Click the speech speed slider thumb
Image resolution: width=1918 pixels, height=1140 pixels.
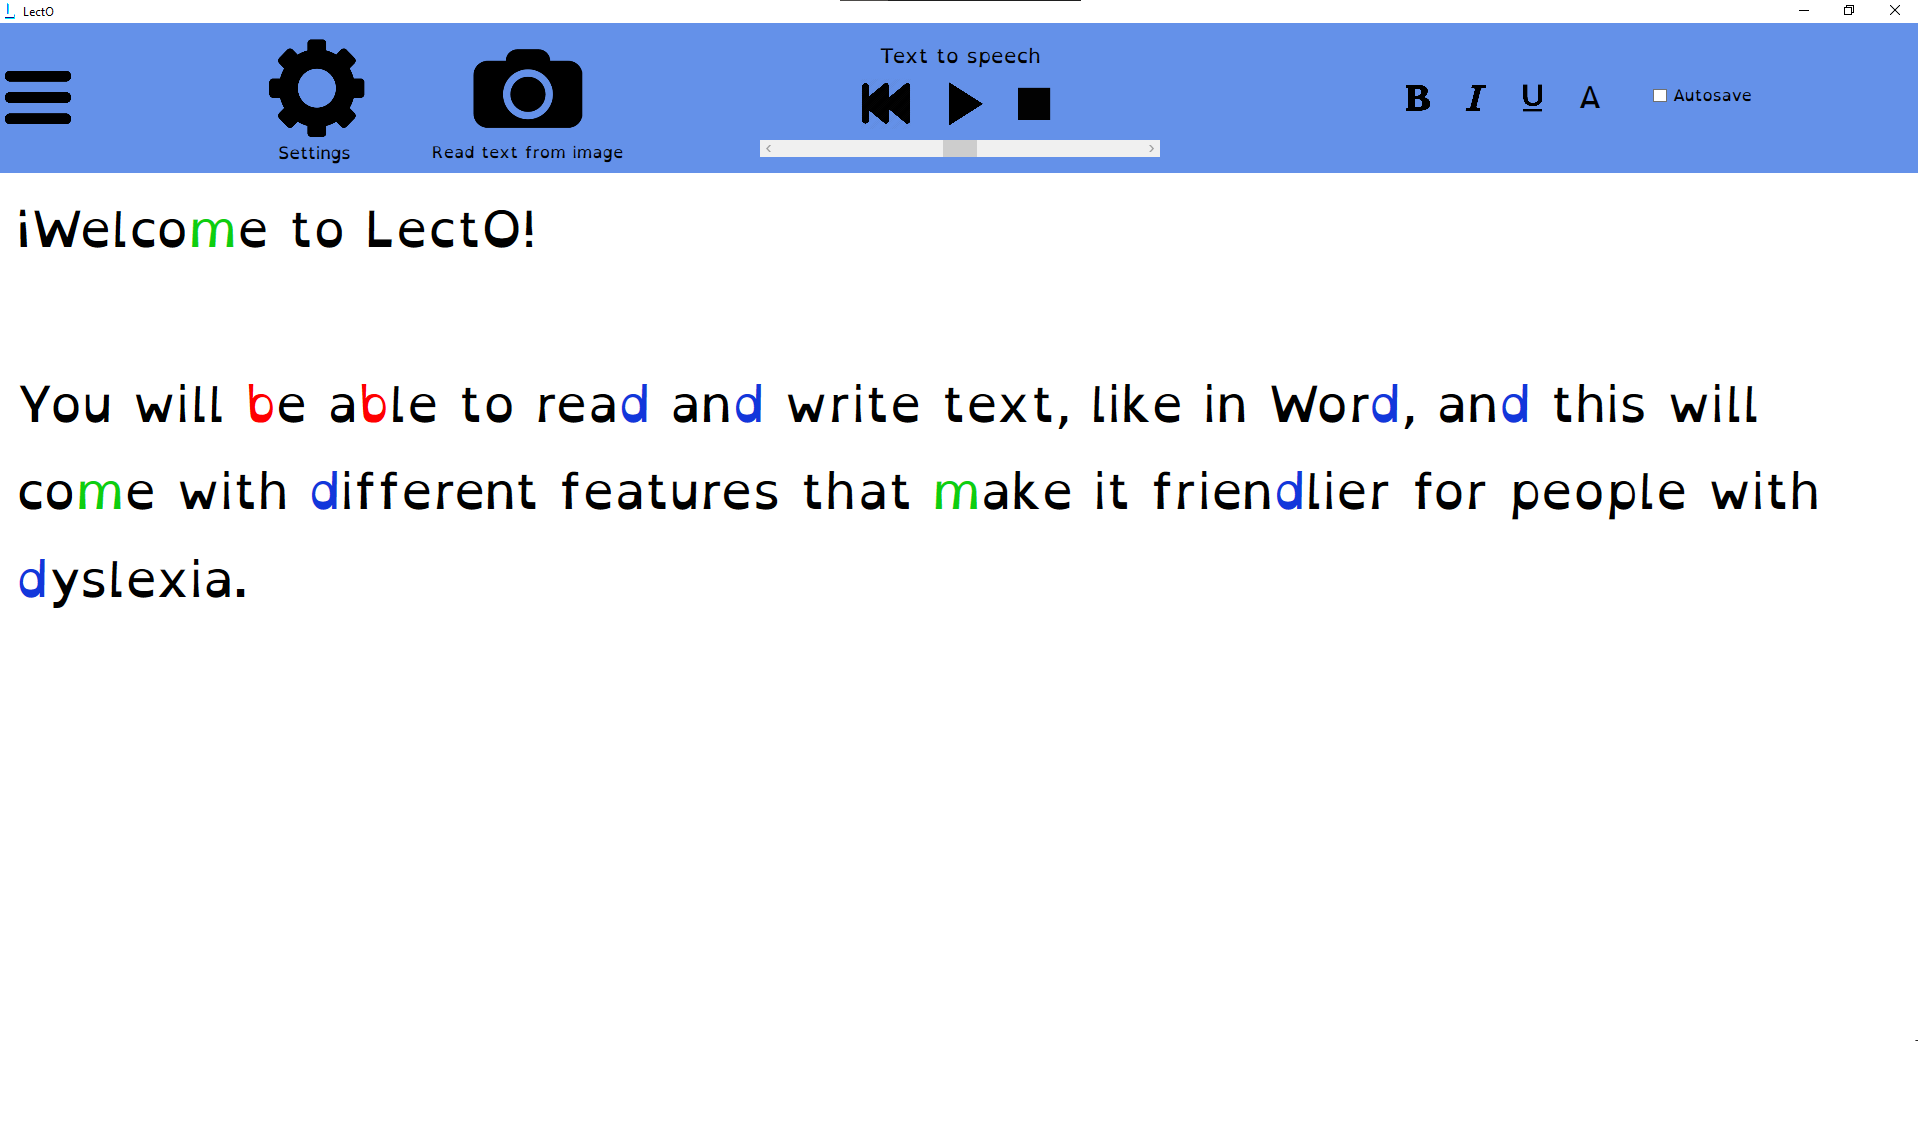coord(959,149)
